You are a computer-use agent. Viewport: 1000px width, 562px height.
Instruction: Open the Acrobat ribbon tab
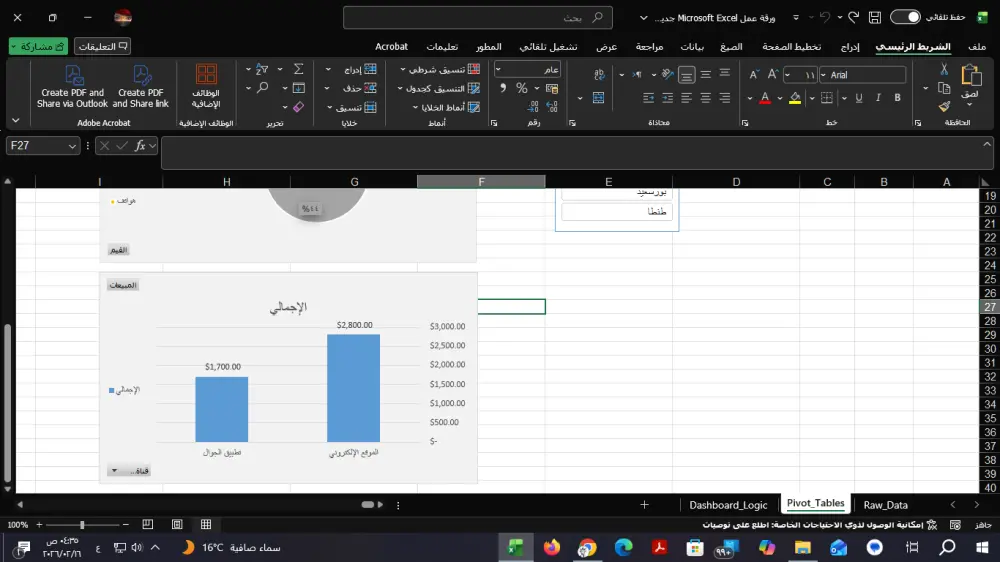click(391, 47)
